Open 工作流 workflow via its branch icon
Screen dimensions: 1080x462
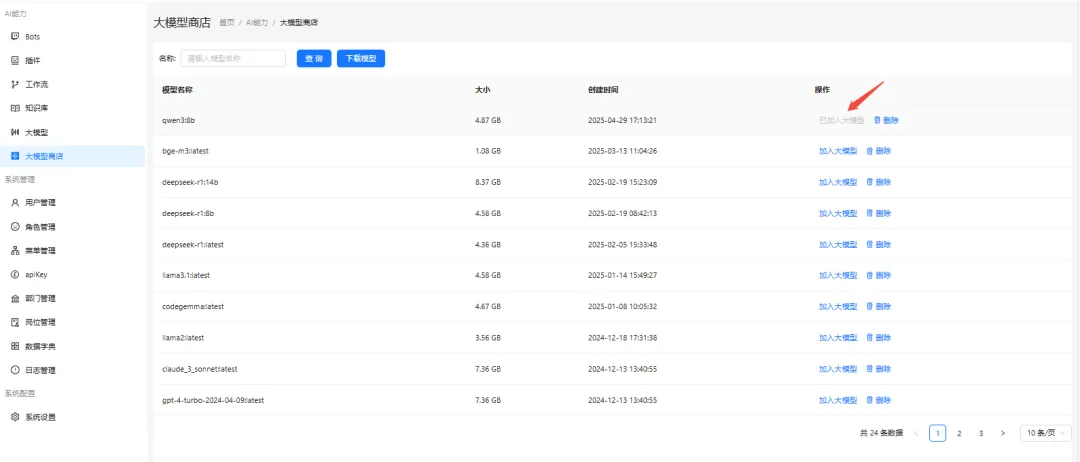coord(15,84)
